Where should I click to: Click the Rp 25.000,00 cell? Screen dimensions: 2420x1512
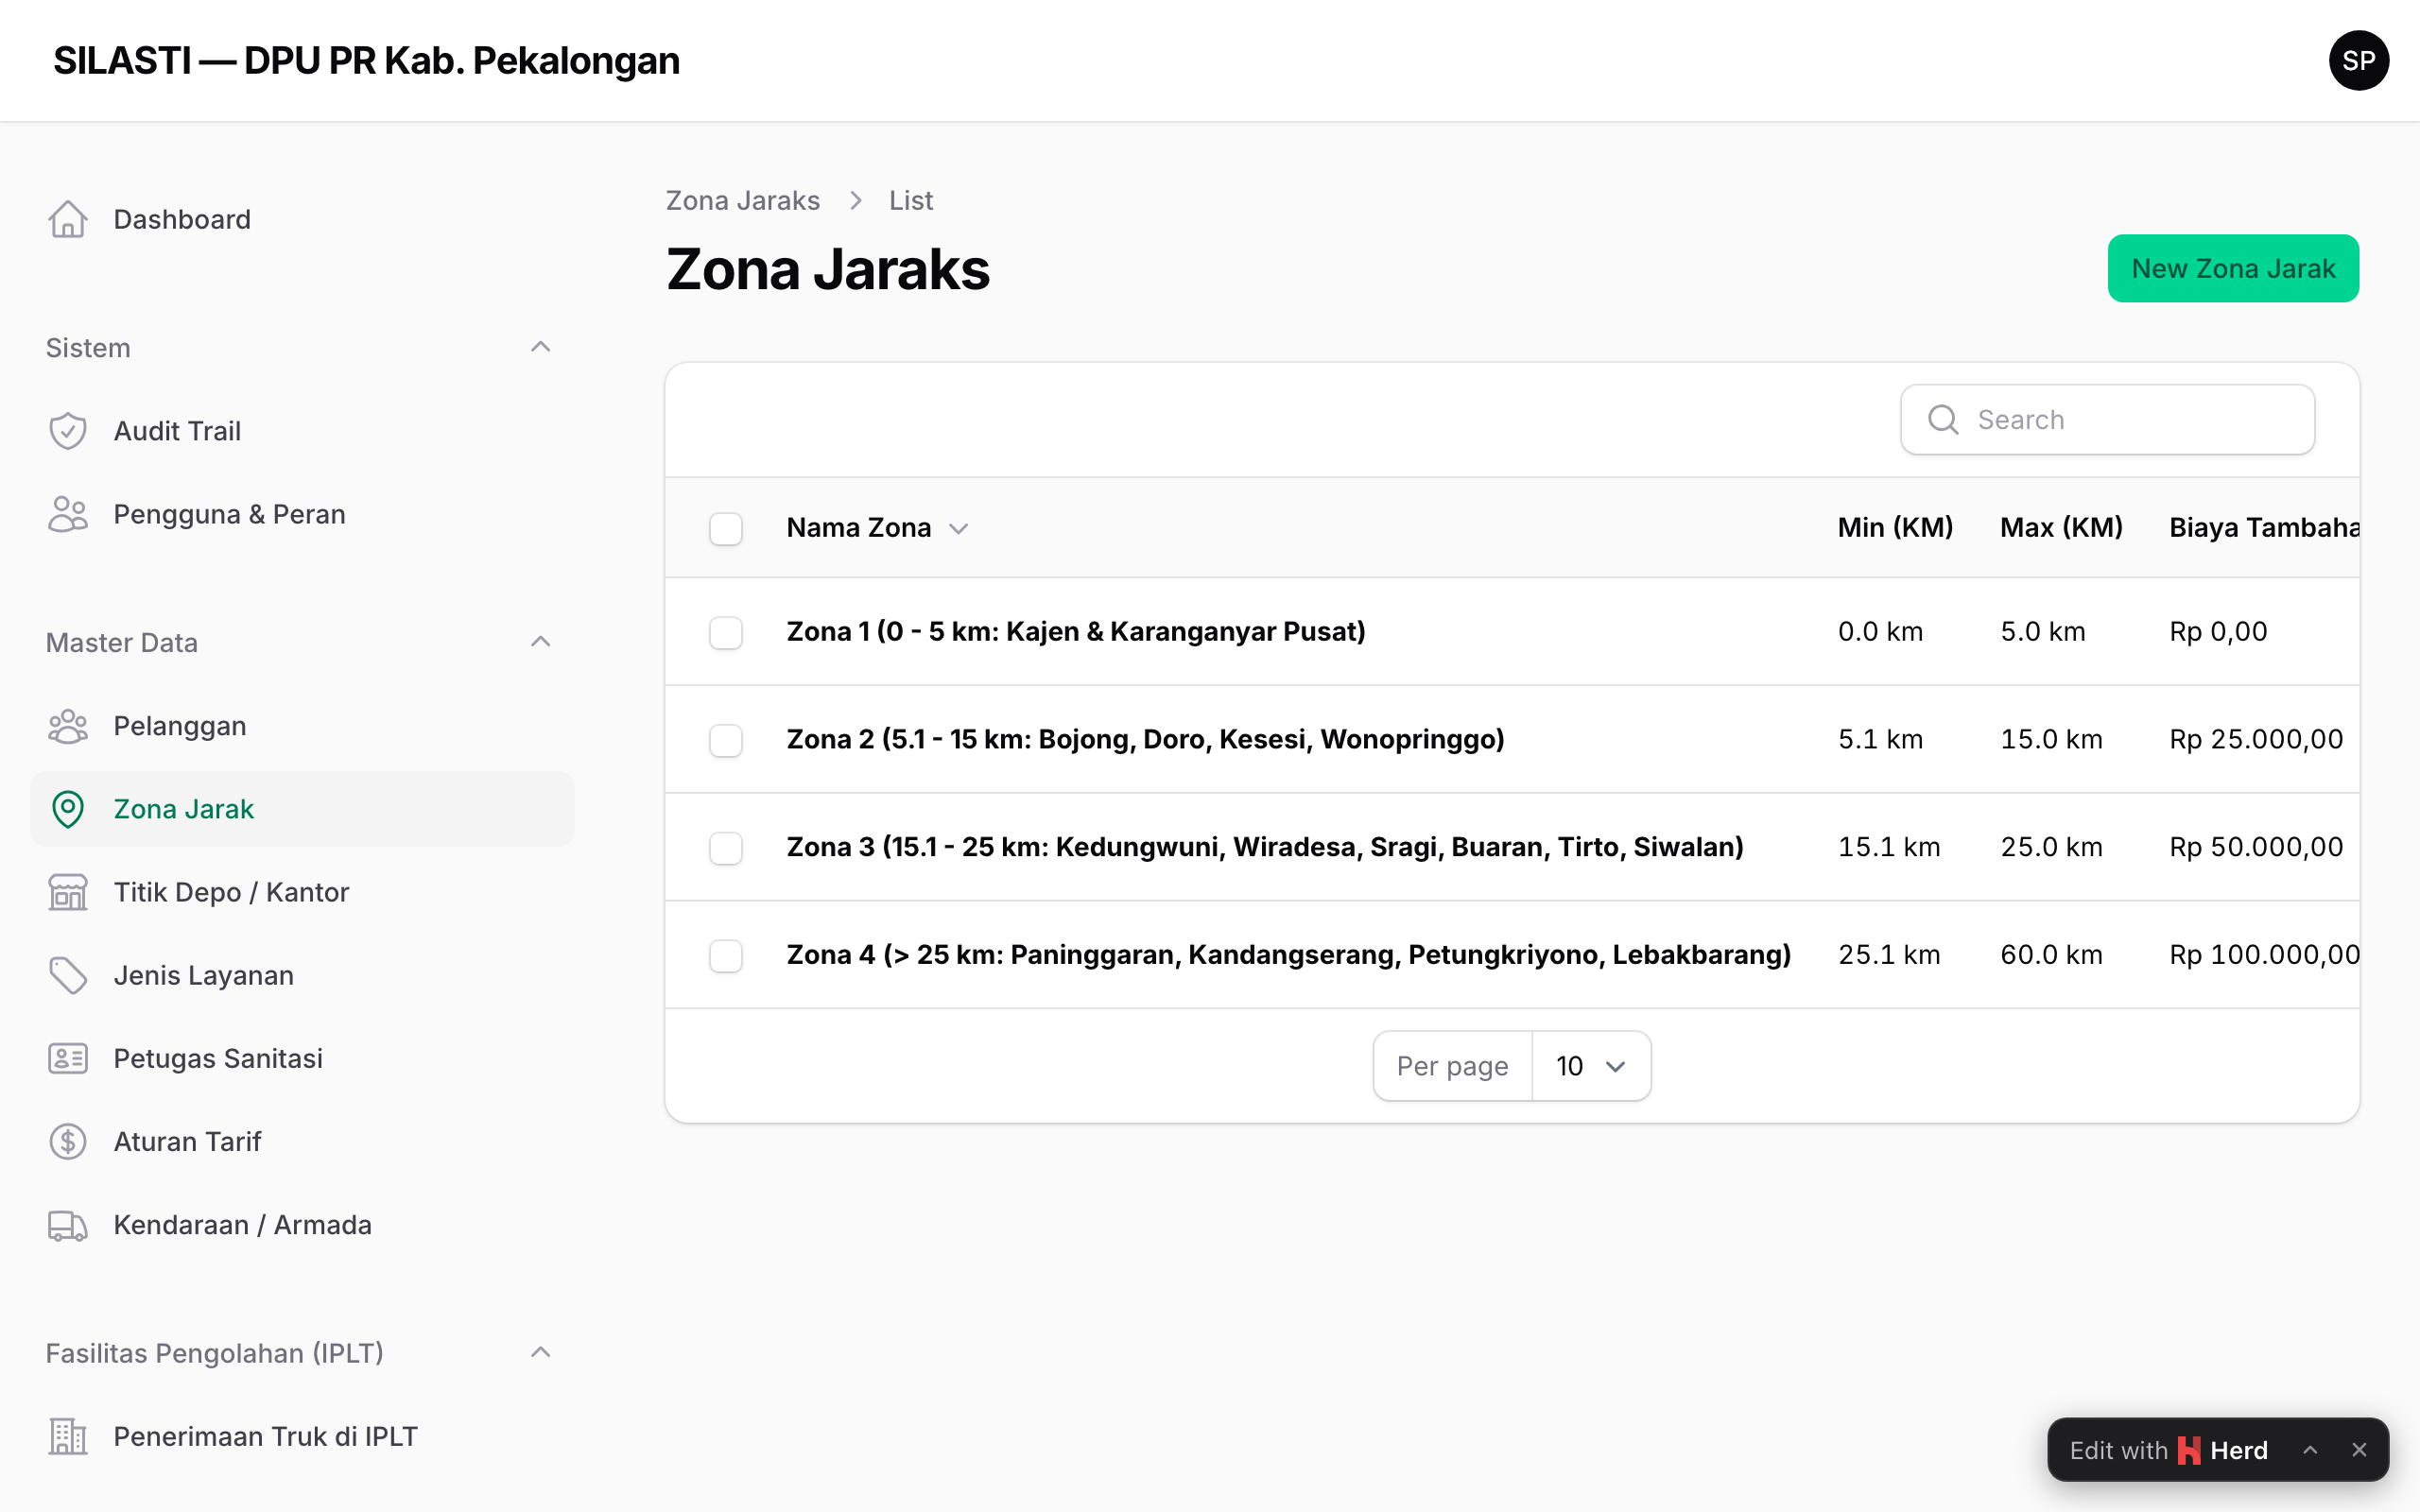(x=2255, y=740)
